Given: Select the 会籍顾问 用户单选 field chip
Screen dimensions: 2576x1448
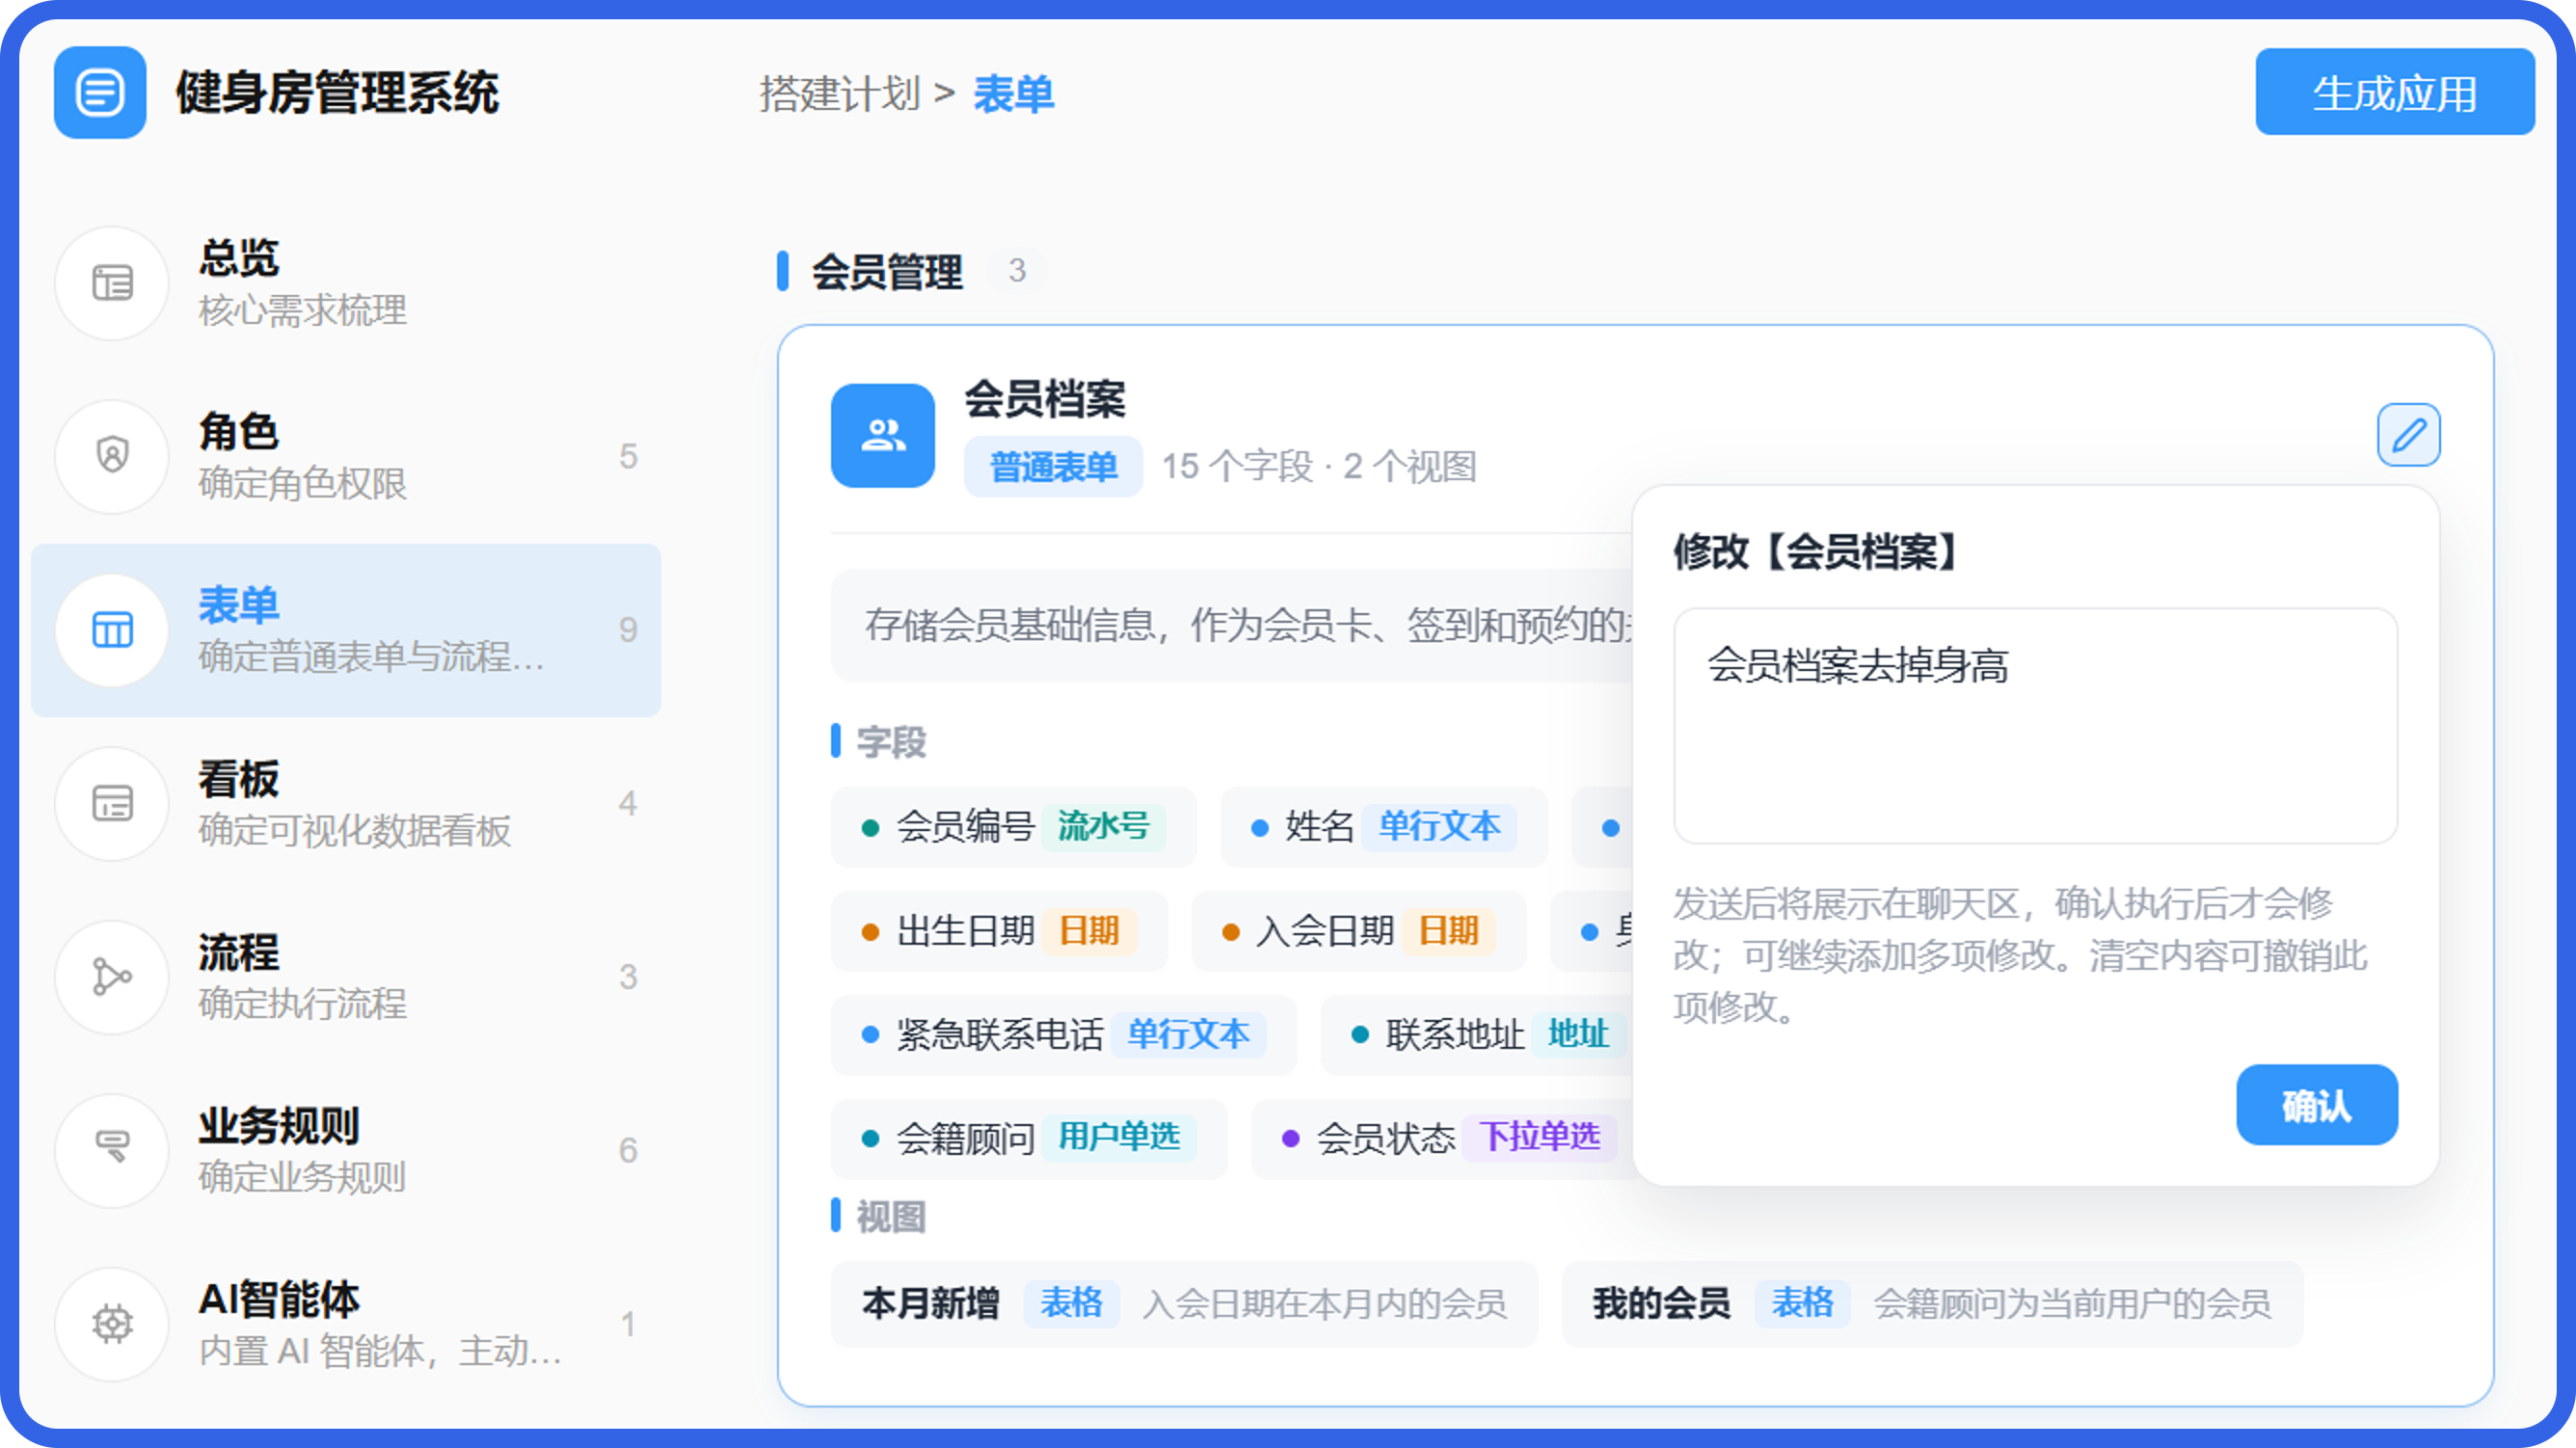Looking at the screenshot, I should tap(1029, 1139).
